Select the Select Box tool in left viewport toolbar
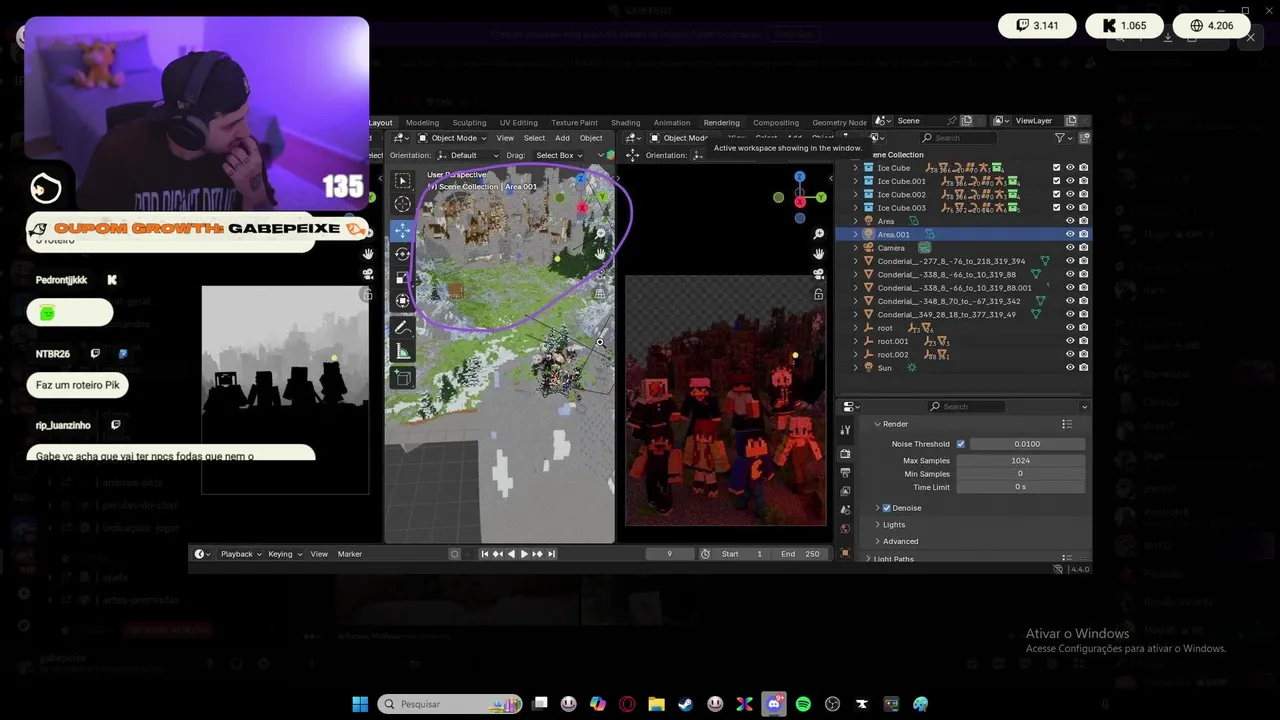Image resolution: width=1280 pixels, height=720 pixels. (x=403, y=180)
